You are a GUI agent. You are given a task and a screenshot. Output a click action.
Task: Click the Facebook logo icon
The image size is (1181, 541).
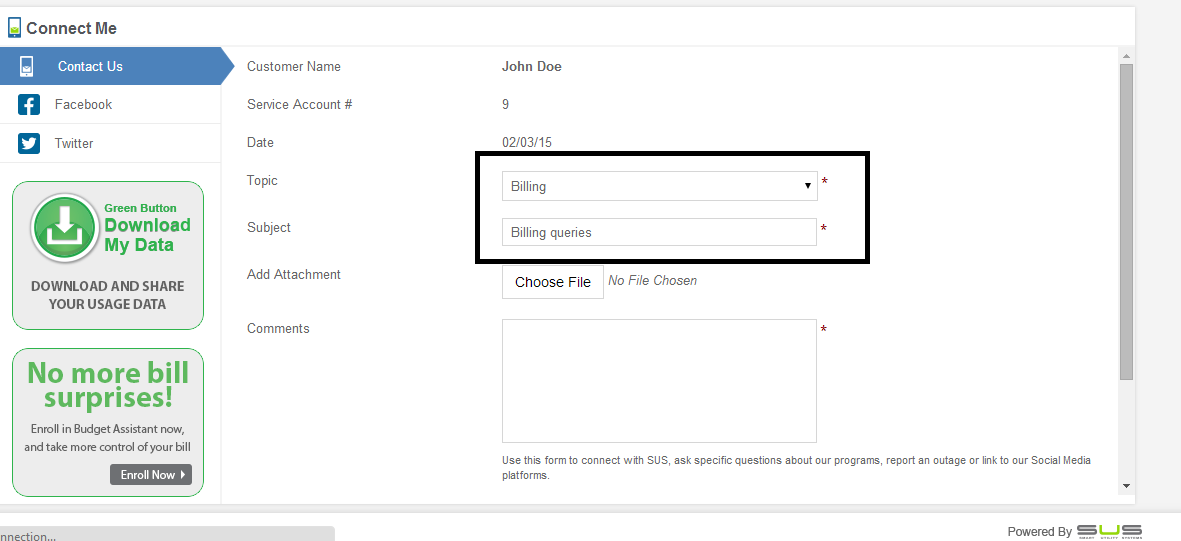(x=29, y=105)
